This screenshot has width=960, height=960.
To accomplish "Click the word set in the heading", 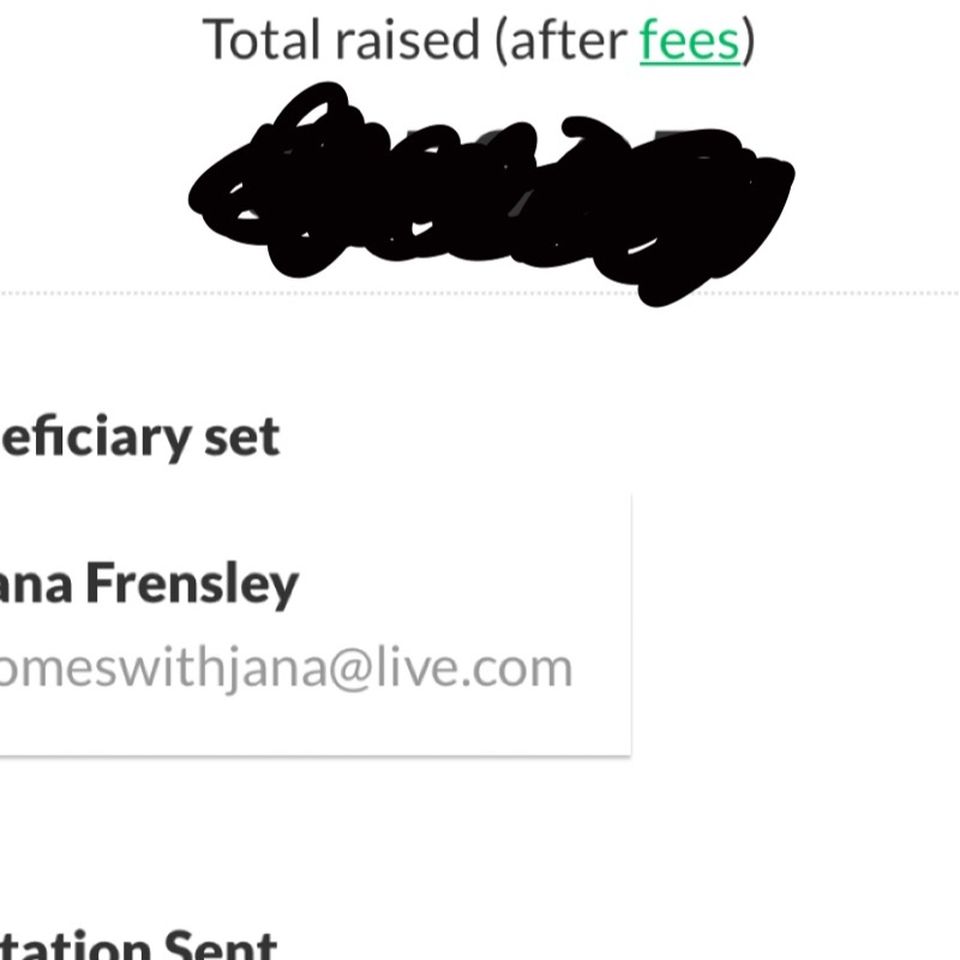I will pos(242,438).
